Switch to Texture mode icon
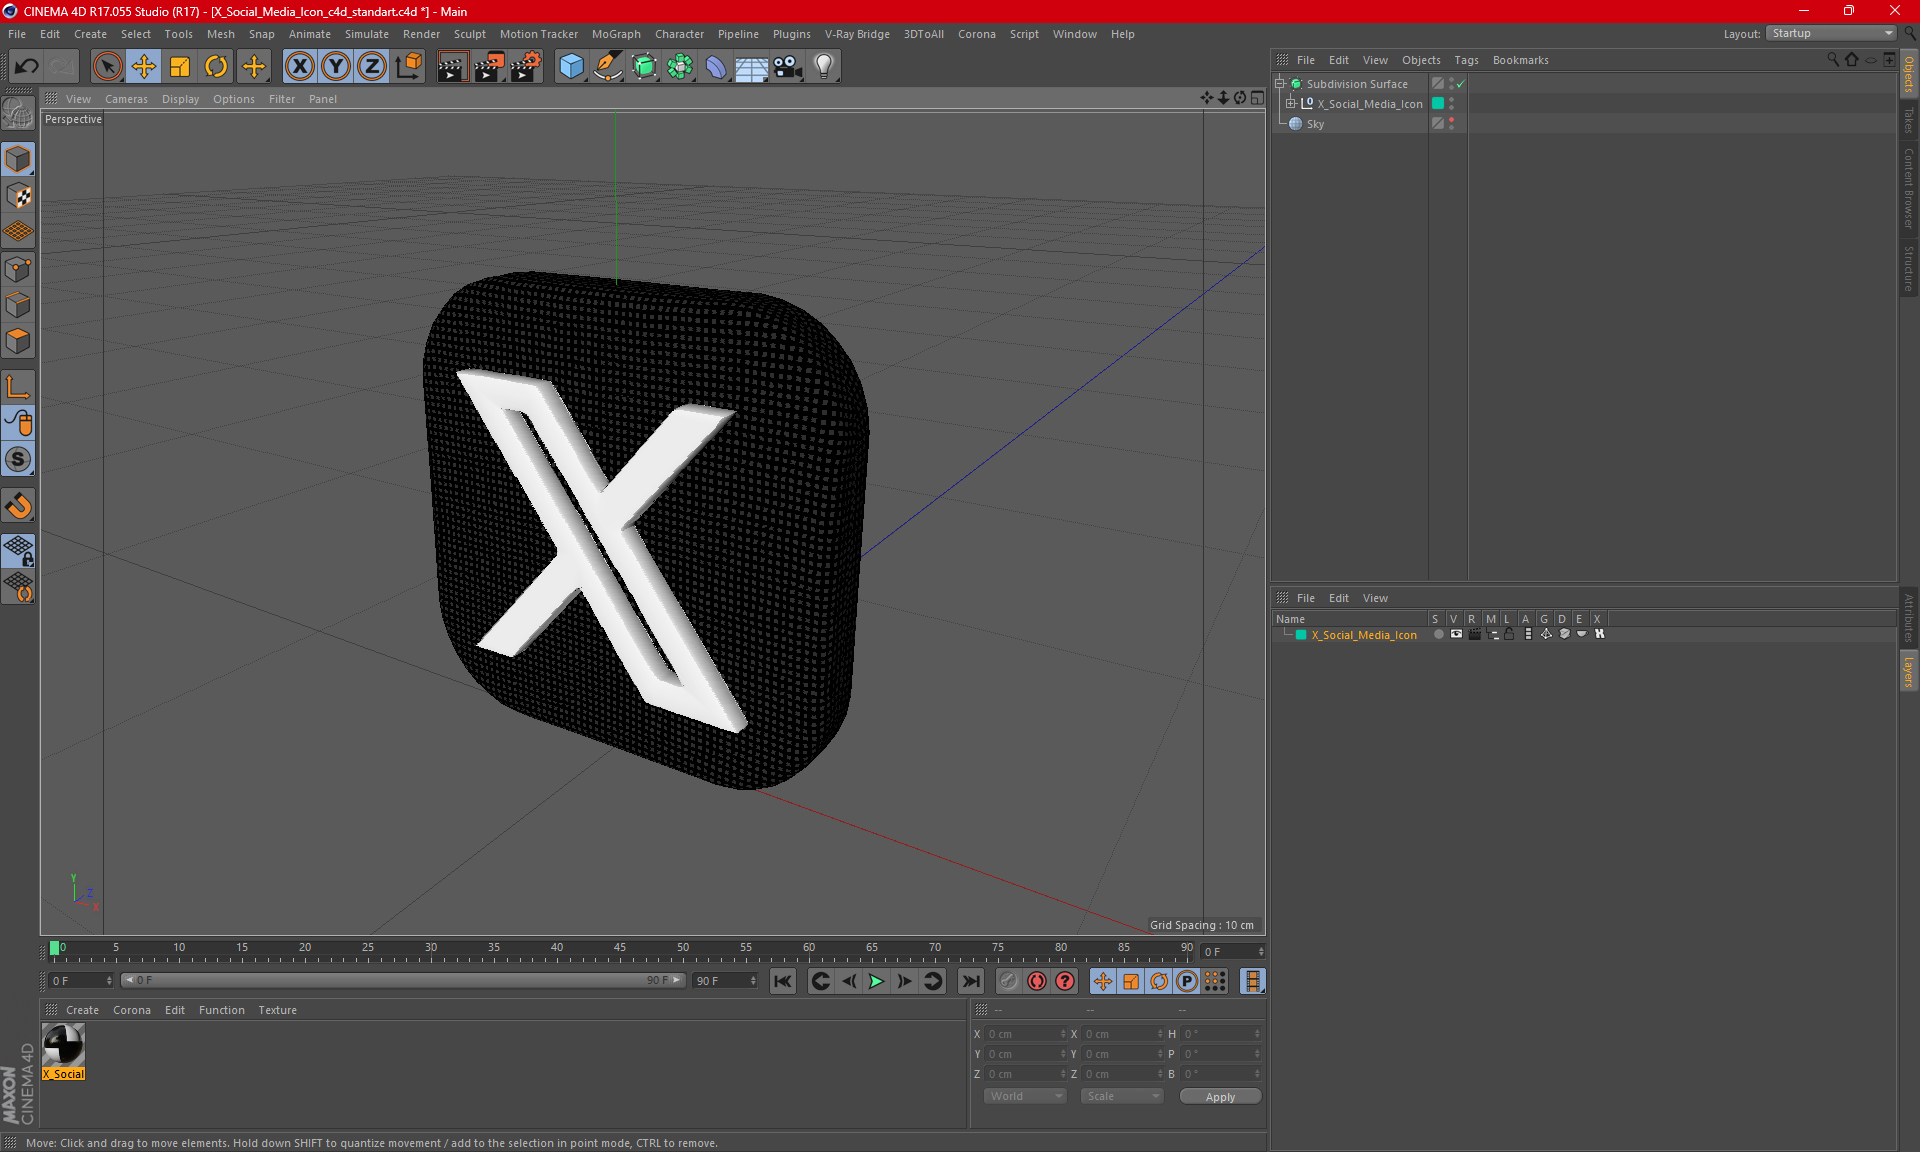 point(18,196)
